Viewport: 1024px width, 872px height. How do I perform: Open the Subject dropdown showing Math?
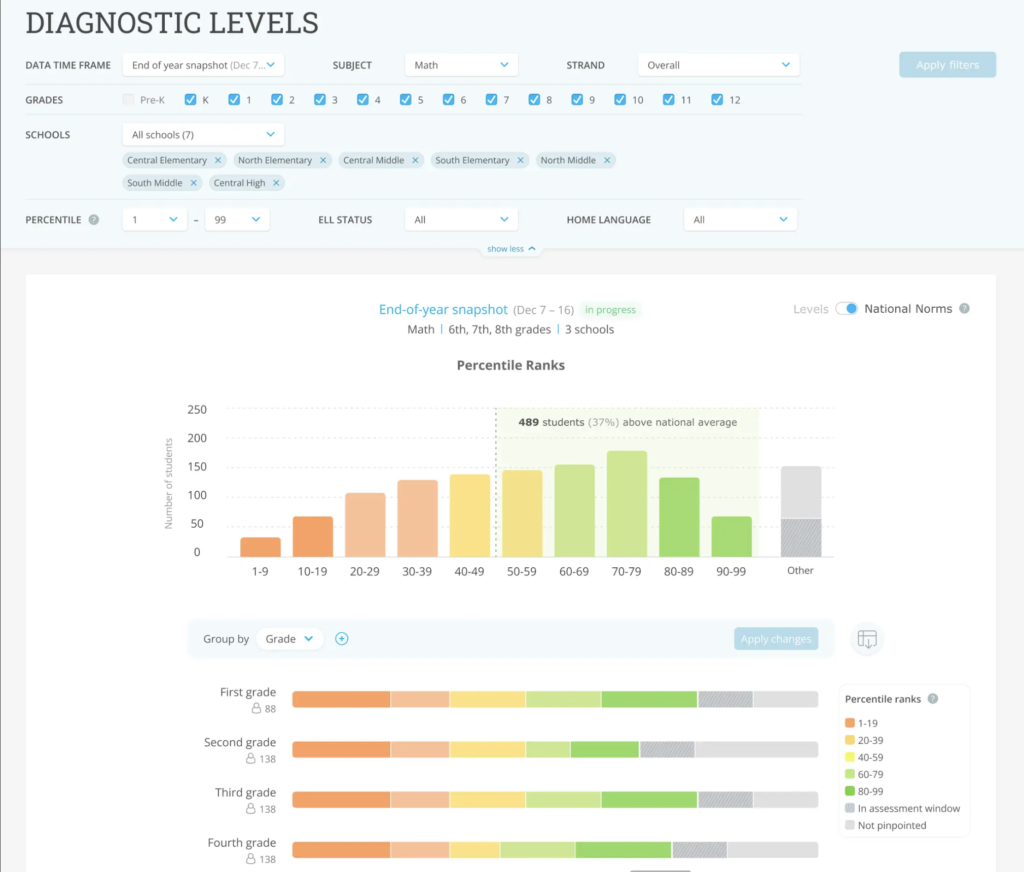pyautogui.click(x=461, y=65)
